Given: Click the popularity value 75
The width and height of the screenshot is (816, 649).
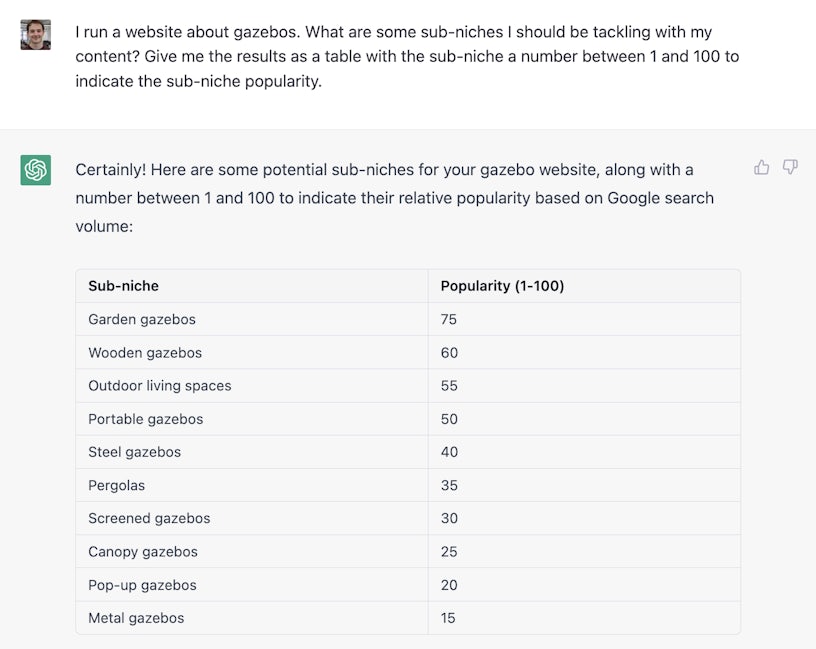Looking at the screenshot, I should coord(449,319).
